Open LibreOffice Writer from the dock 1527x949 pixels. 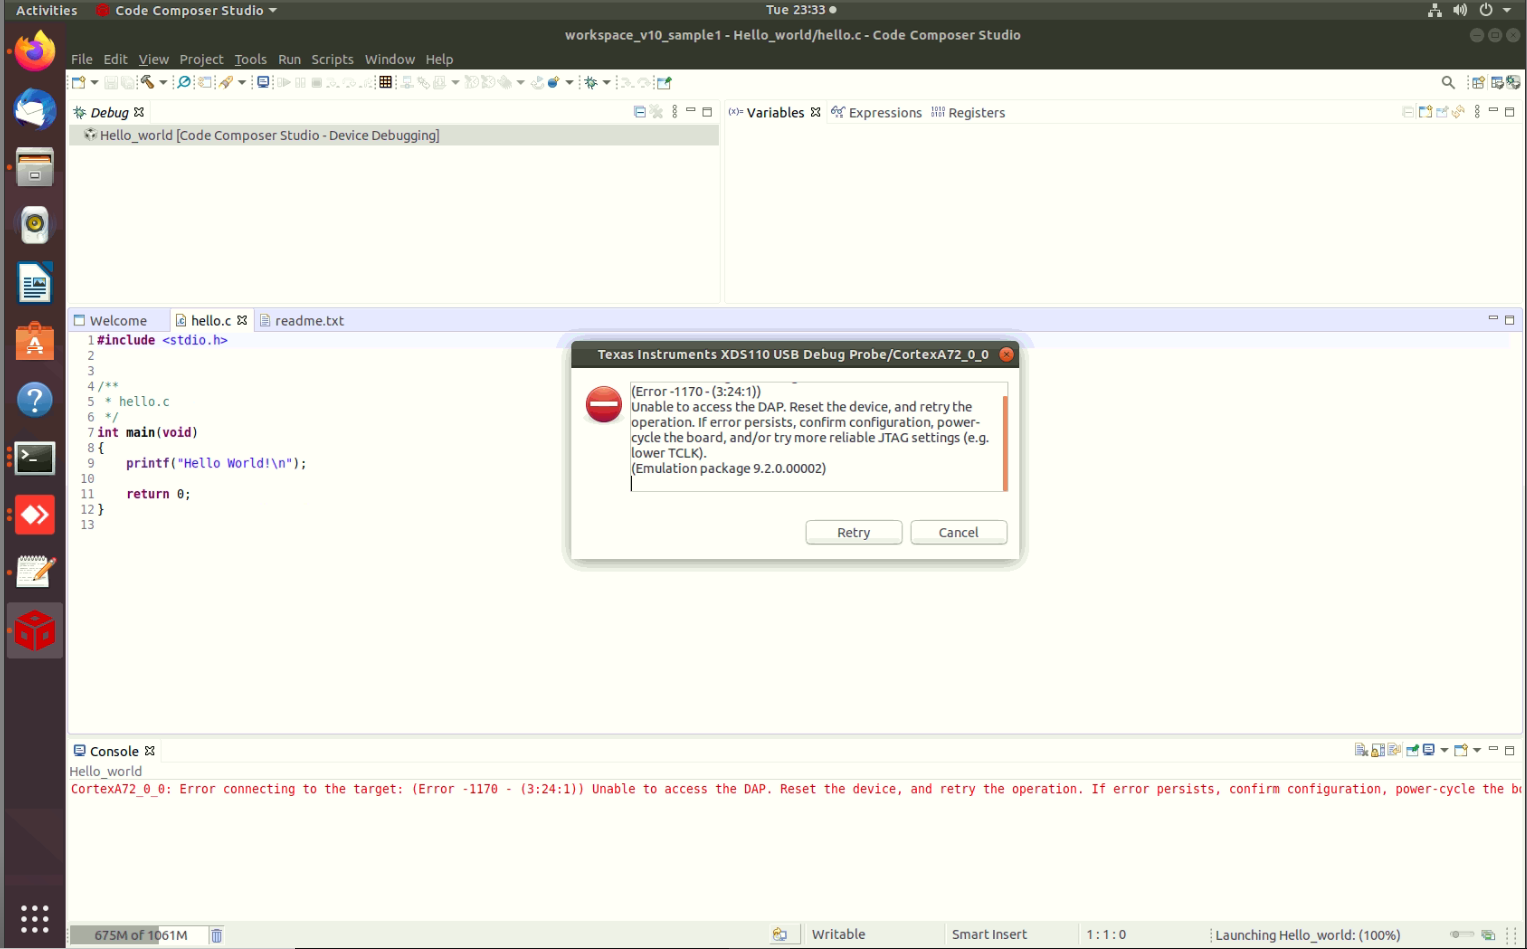pyautogui.click(x=35, y=283)
